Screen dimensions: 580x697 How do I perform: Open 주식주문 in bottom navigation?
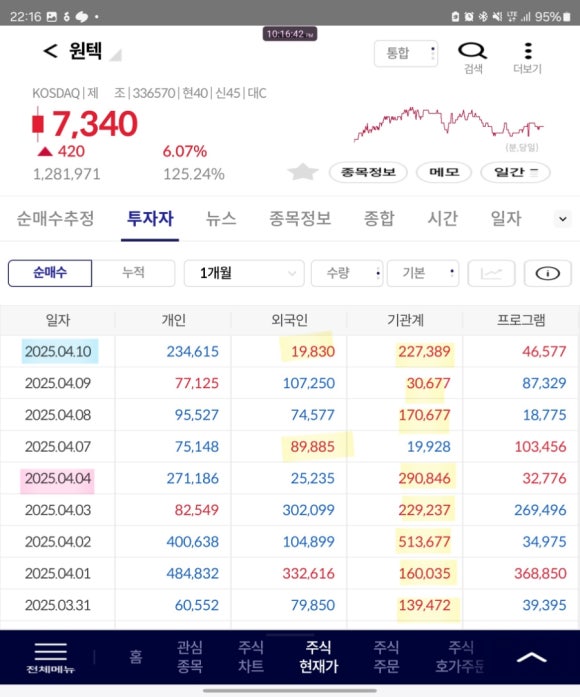pos(386,657)
